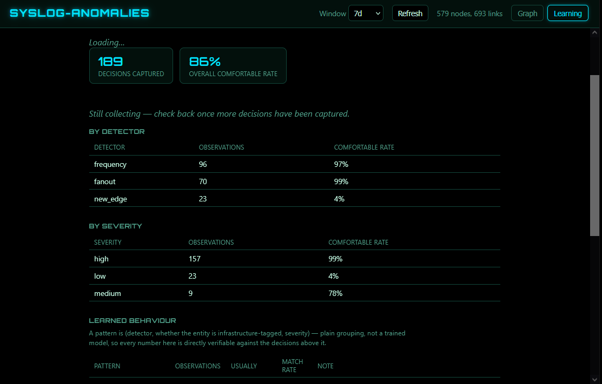Click the PATTERN column header
Viewport: 602px width, 384px height.
click(x=107, y=366)
